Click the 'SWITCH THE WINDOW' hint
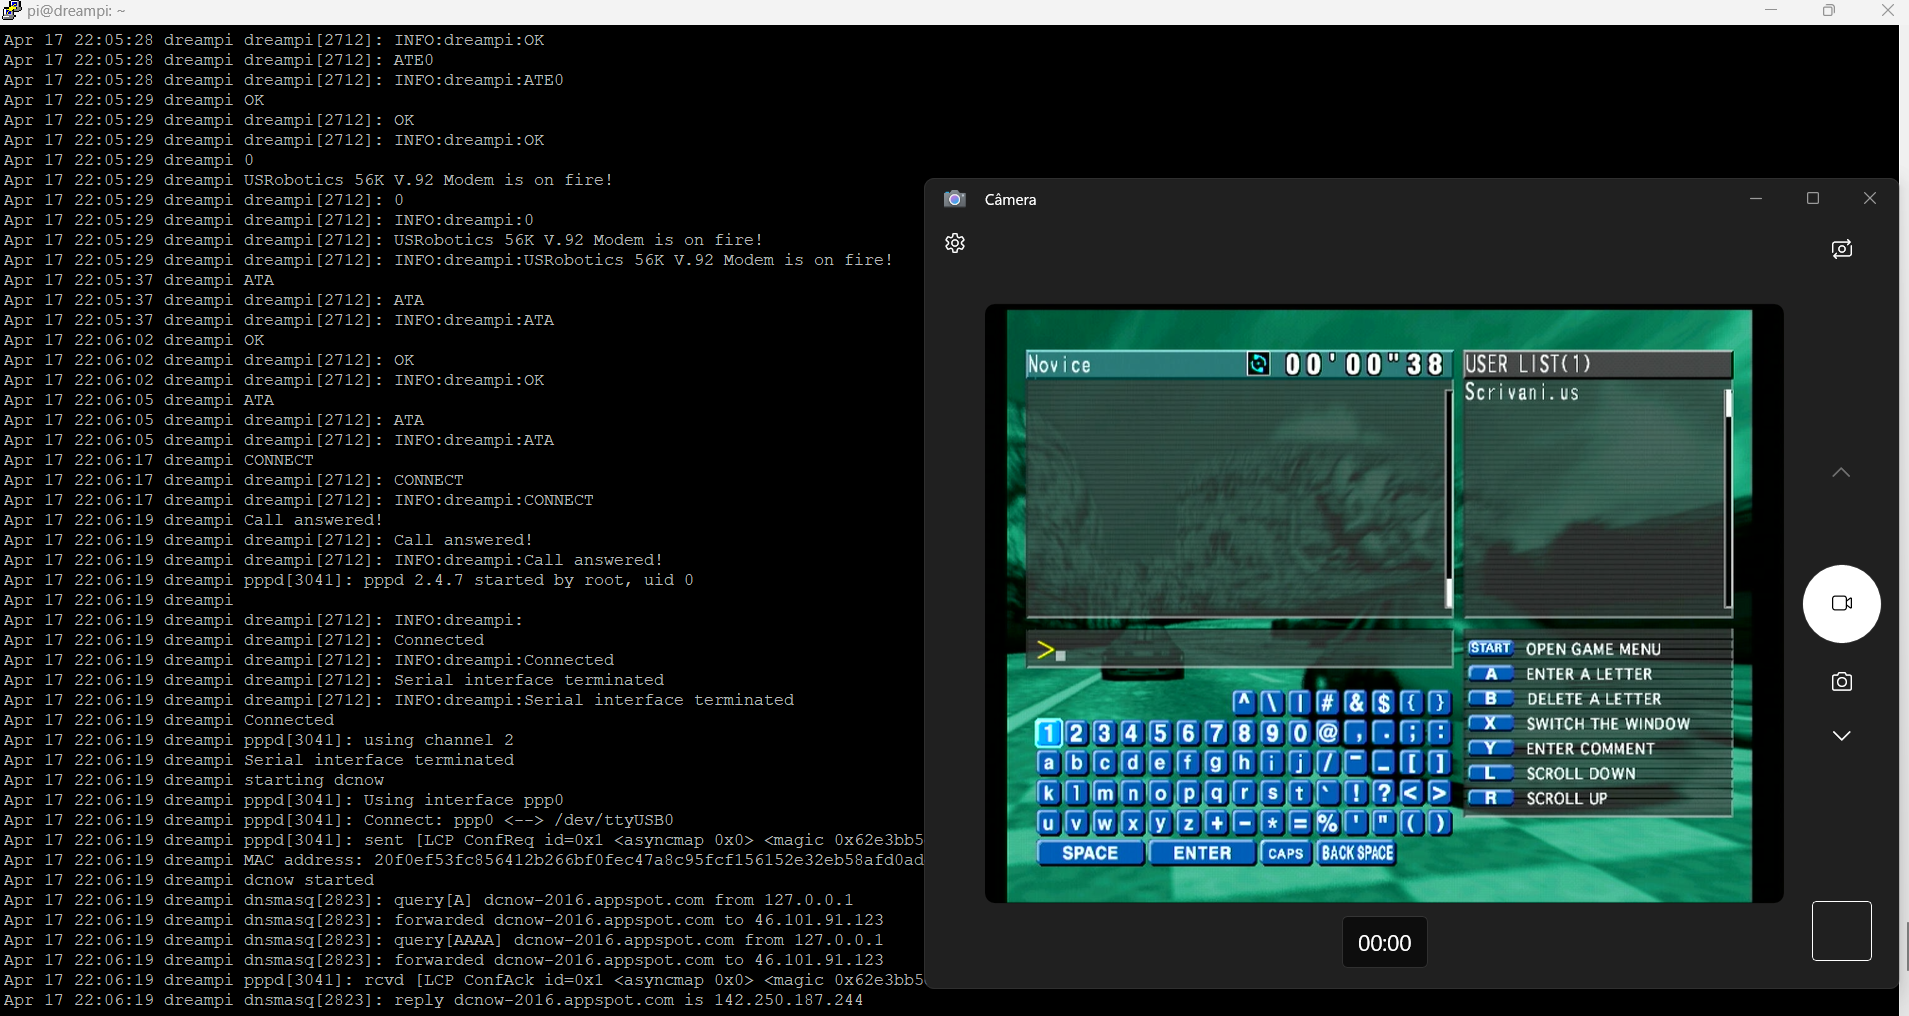Image resolution: width=1909 pixels, height=1016 pixels. point(1579,724)
